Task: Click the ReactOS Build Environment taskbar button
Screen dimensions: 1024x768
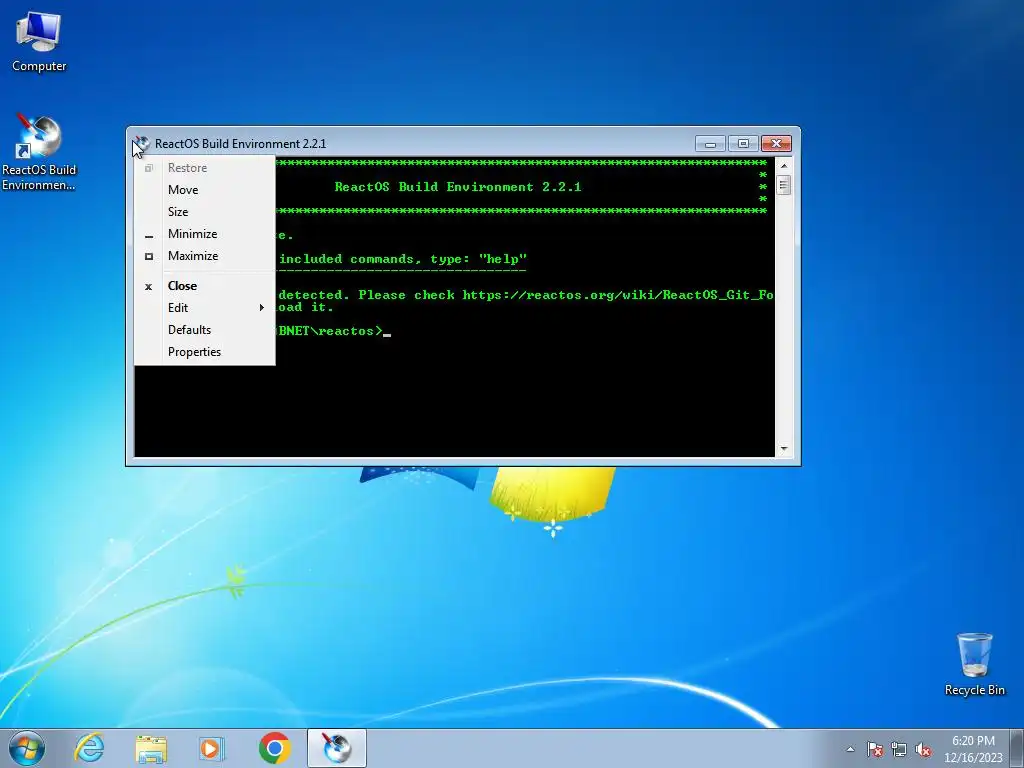Action: point(337,748)
